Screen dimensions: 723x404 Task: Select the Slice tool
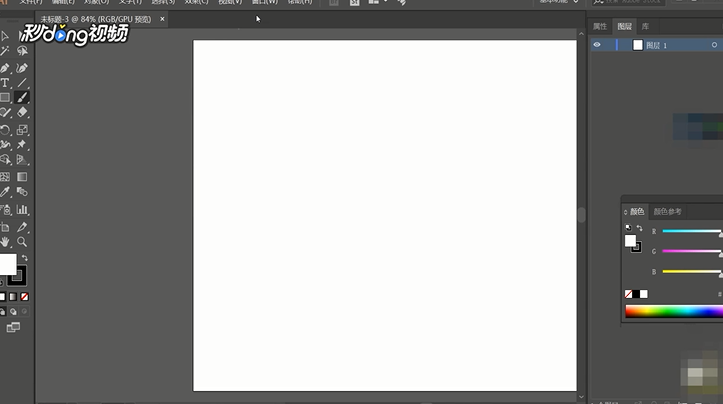click(x=22, y=227)
